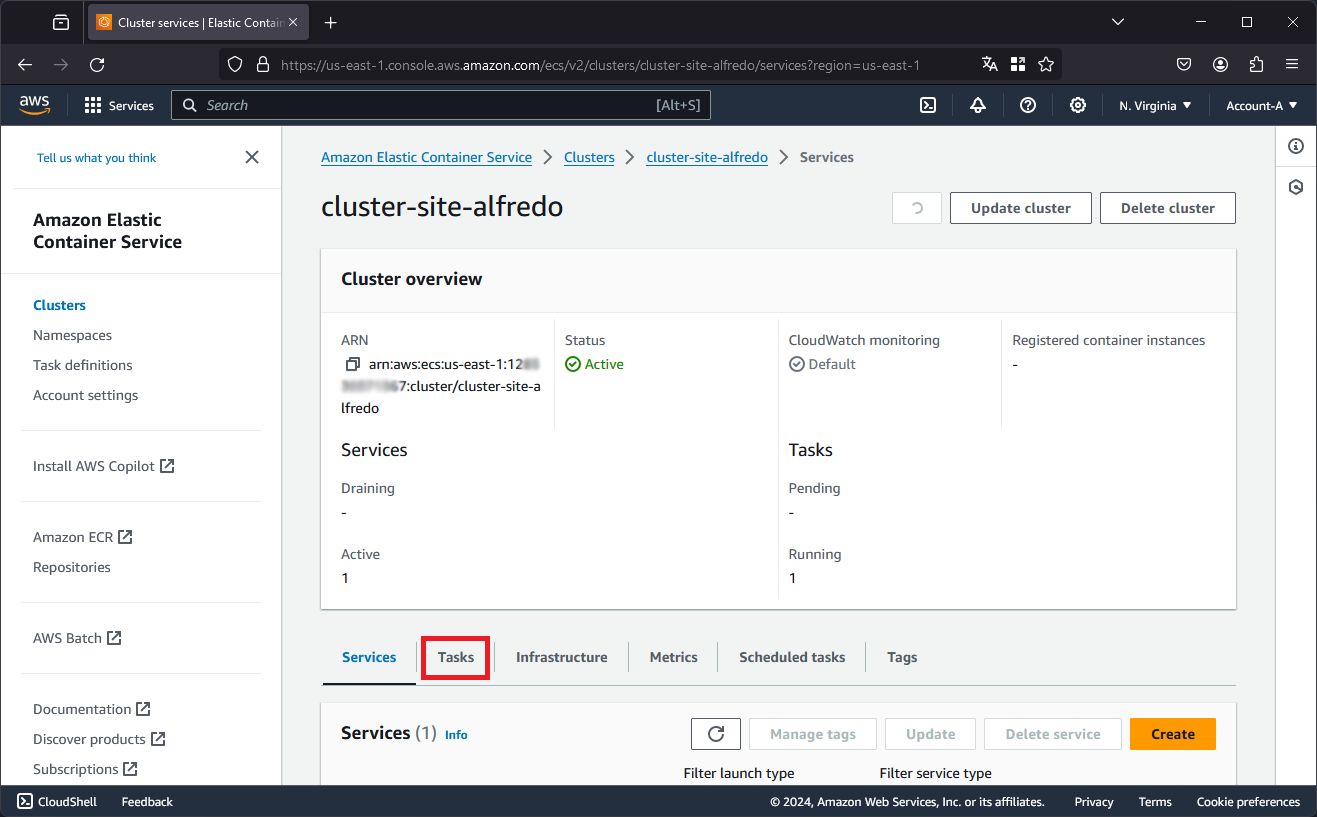Open AWS Batch external link
This screenshot has width=1317, height=817.
click(77, 638)
